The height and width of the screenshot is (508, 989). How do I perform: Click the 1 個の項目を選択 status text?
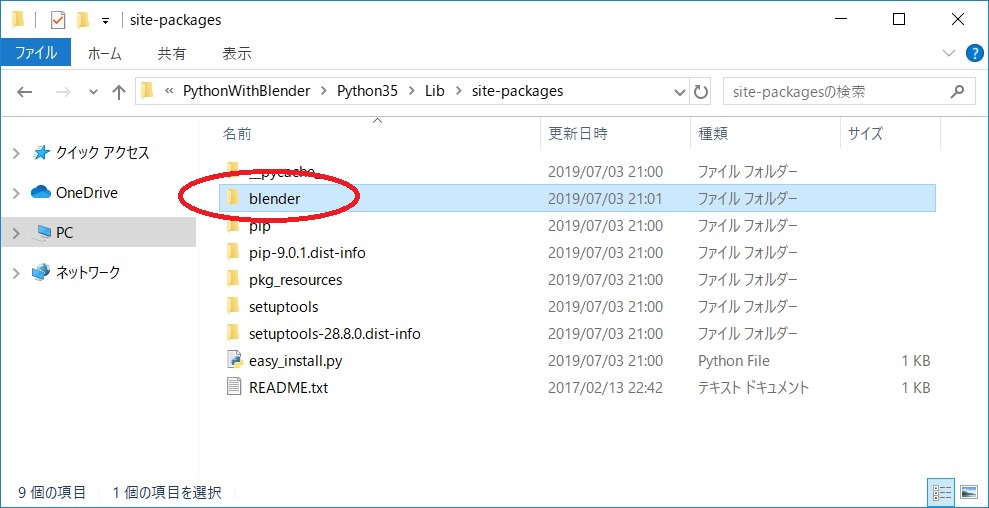pyautogui.click(x=167, y=493)
